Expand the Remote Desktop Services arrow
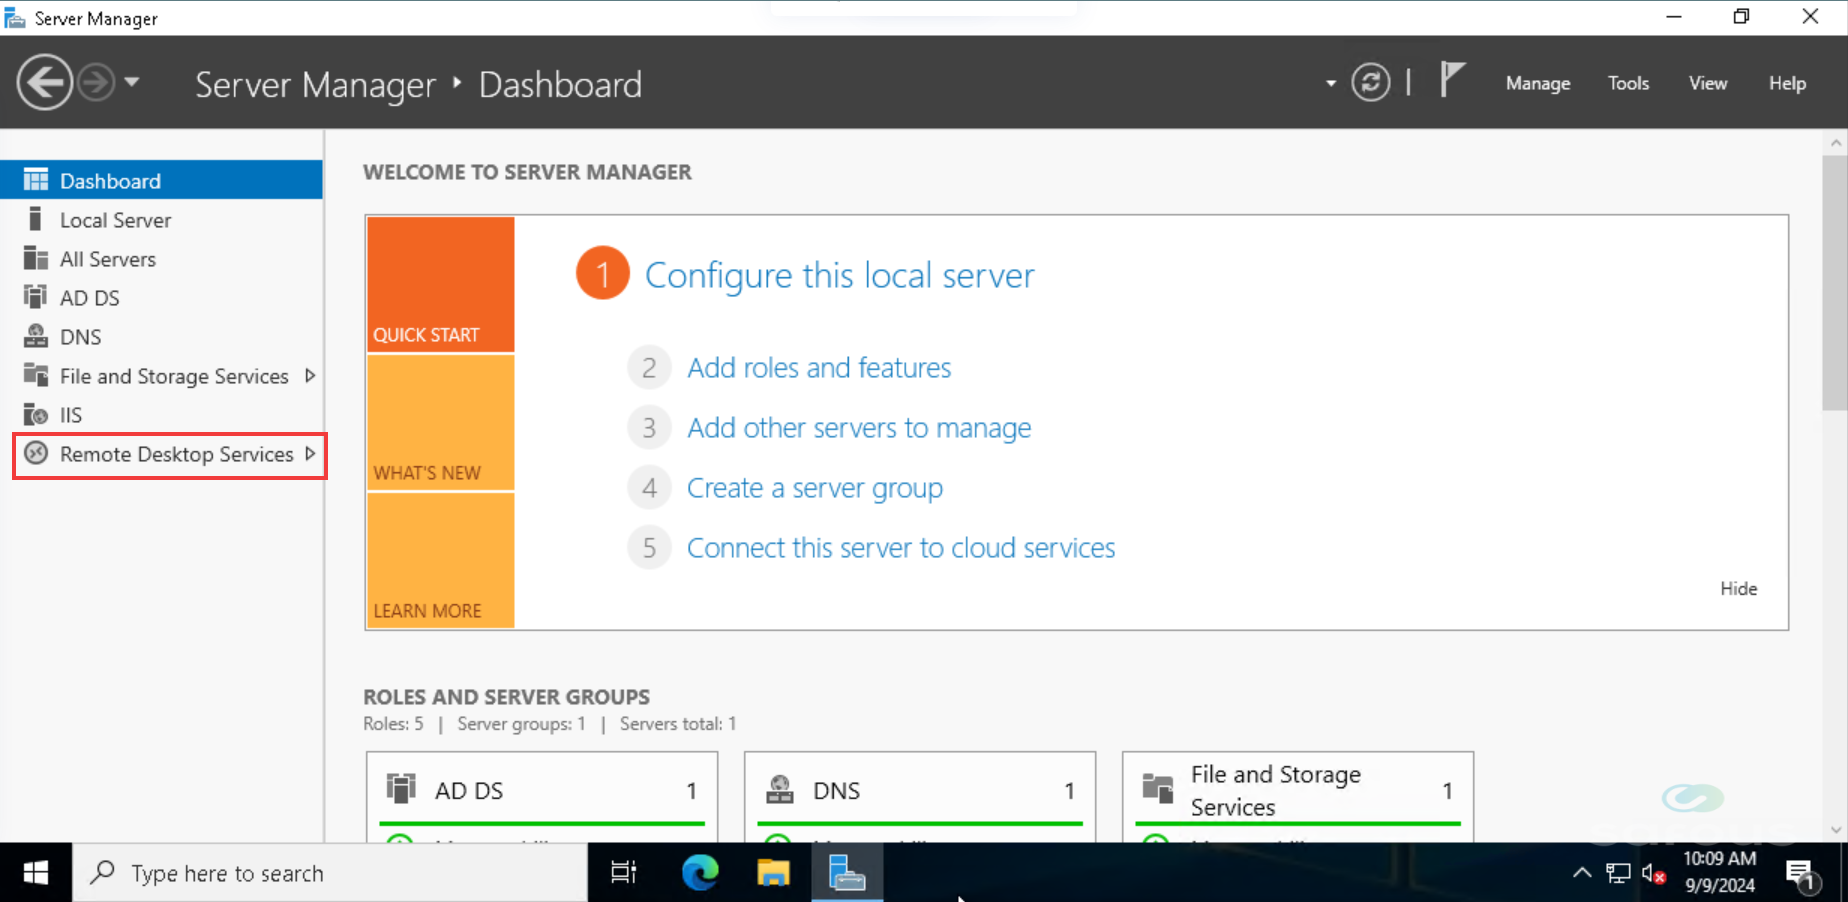The height and width of the screenshot is (902, 1848). 310,454
